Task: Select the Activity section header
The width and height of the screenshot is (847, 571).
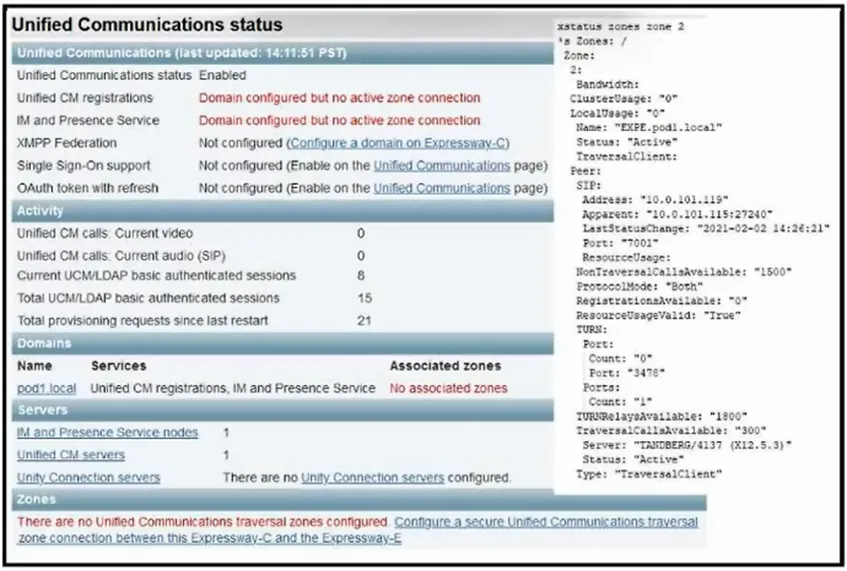Action: click(x=283, y=211)
